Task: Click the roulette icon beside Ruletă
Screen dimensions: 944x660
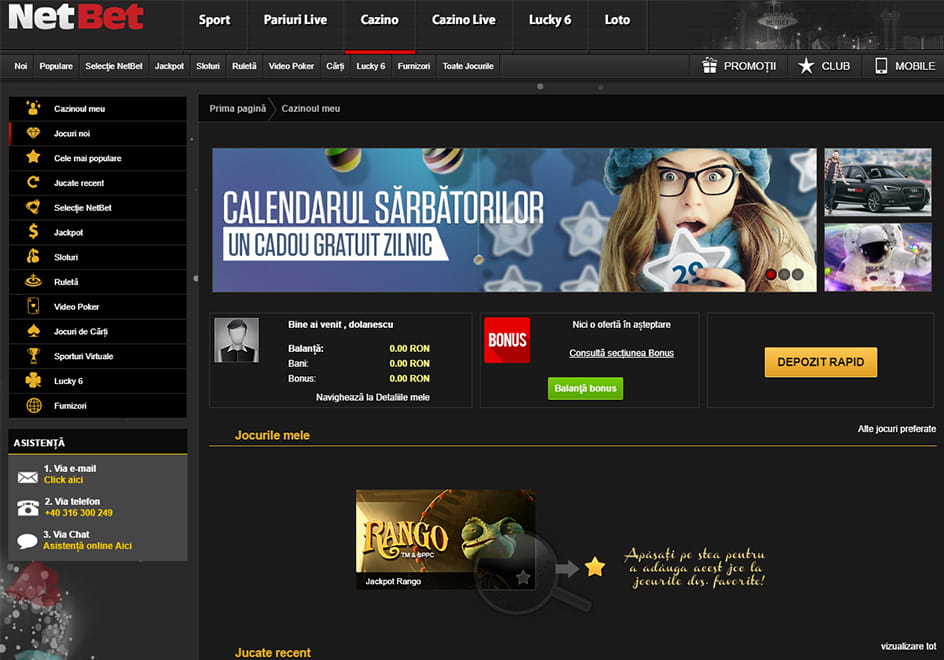Action: [33, 281]
